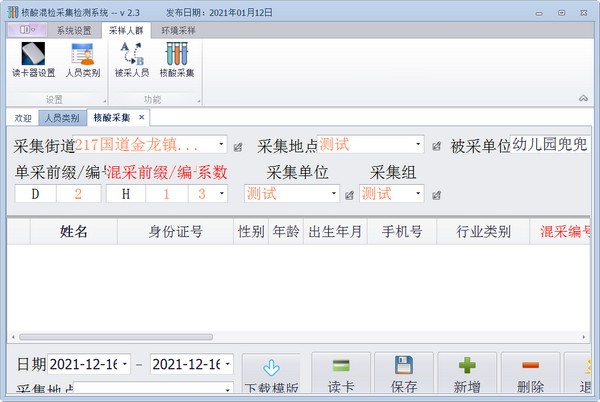Expand the 采集单位 dropdown
The height and width of the screenshot is (402, 600).
[334, 194]
